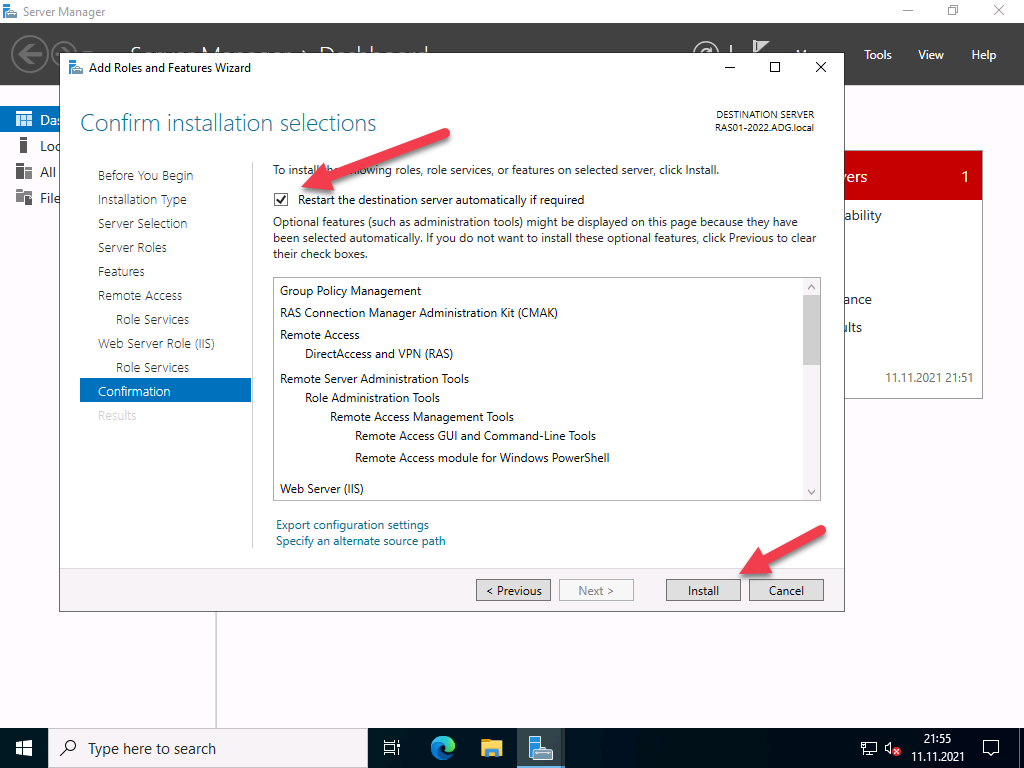Open All Servers icon in sidebar
The image size is (1024, 768).
(24, 172)
